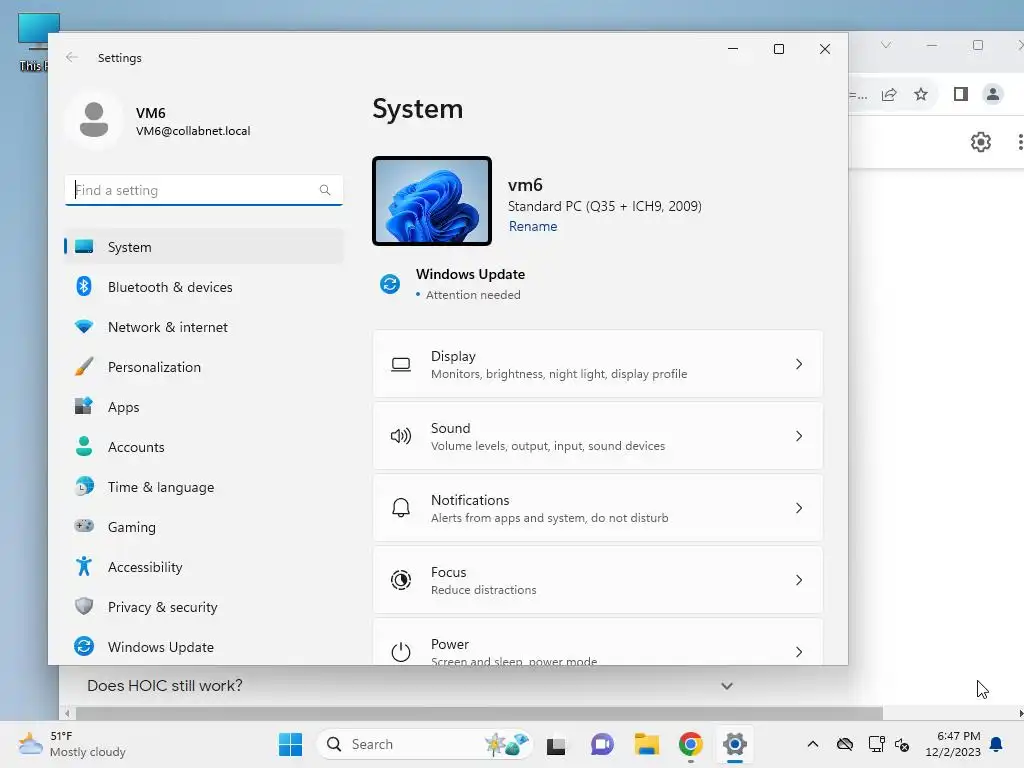The width and height of the screenshot is (1024, 768).
Task: Click the Accessibility figure icon
Action: 84,566
